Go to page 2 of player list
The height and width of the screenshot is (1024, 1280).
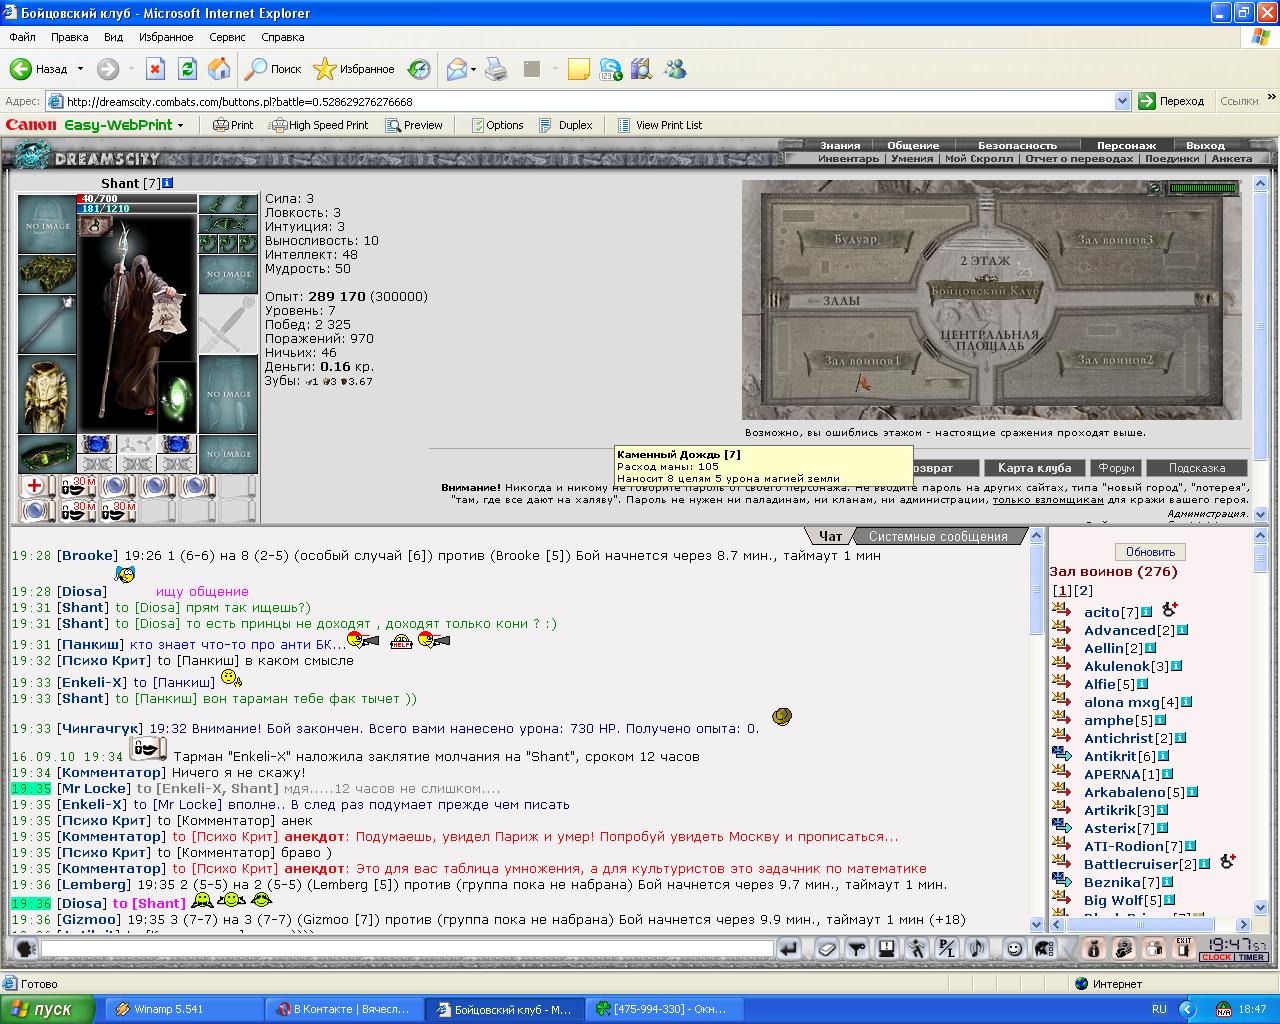[x=1083, y=591]
